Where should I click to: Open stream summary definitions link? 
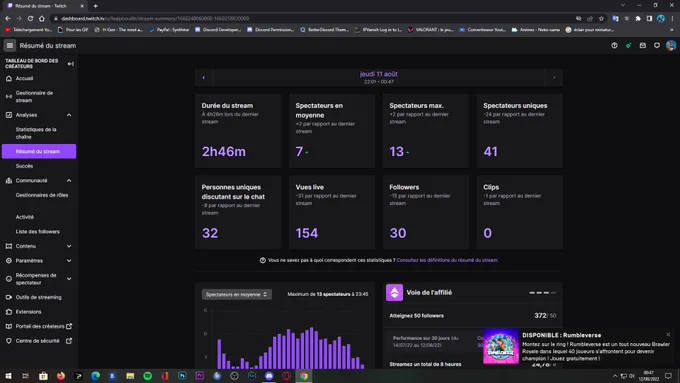click(447, 260)
